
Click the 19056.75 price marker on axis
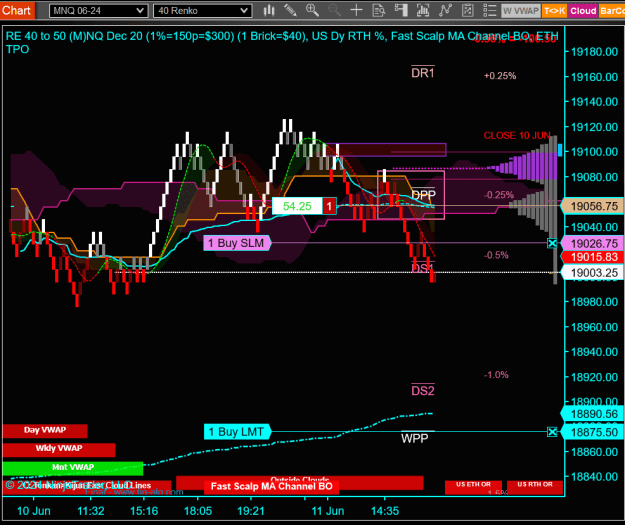[593, 206]
